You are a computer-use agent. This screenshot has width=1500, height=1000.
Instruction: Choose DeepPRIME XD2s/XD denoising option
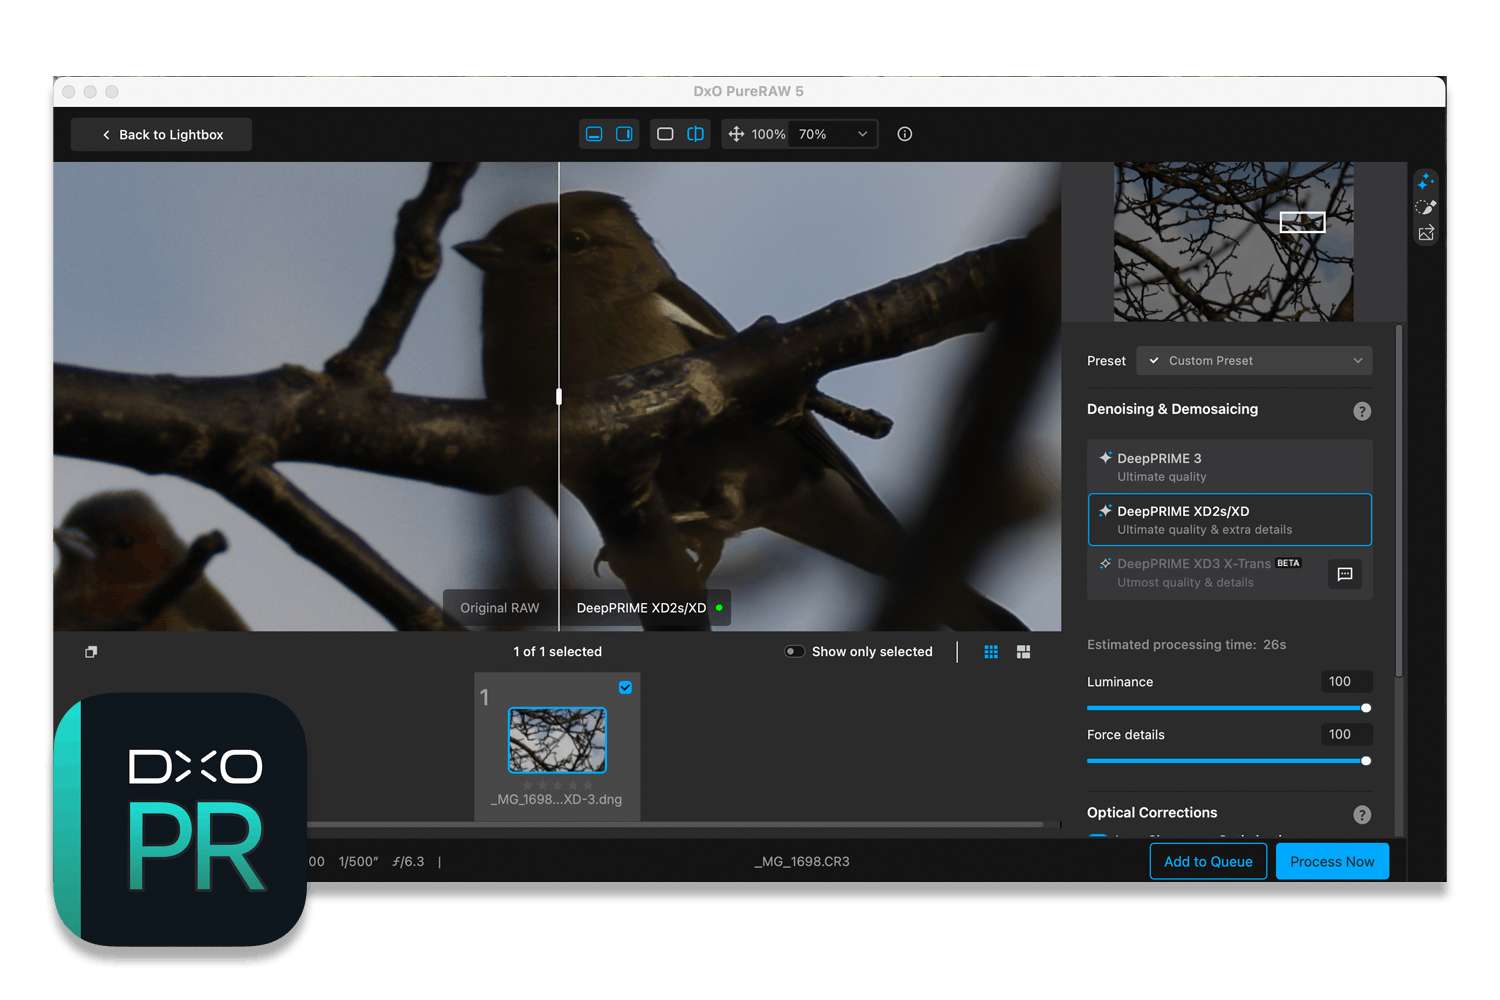coord(1230,520)
